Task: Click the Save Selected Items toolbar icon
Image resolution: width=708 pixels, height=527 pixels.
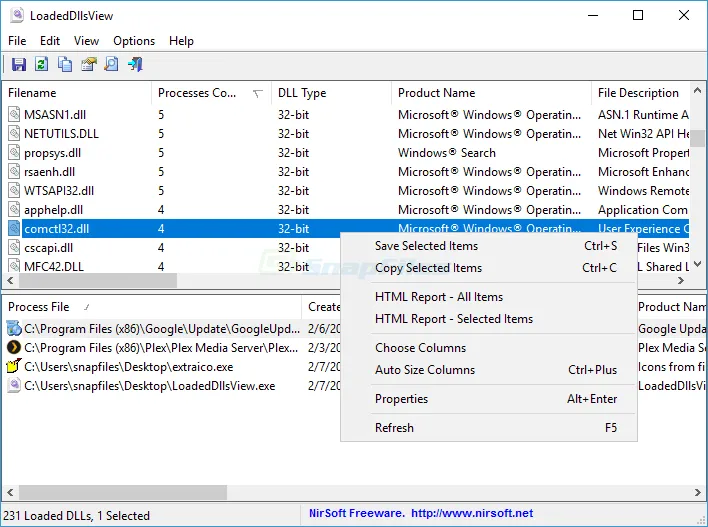Action: [19, 64]
